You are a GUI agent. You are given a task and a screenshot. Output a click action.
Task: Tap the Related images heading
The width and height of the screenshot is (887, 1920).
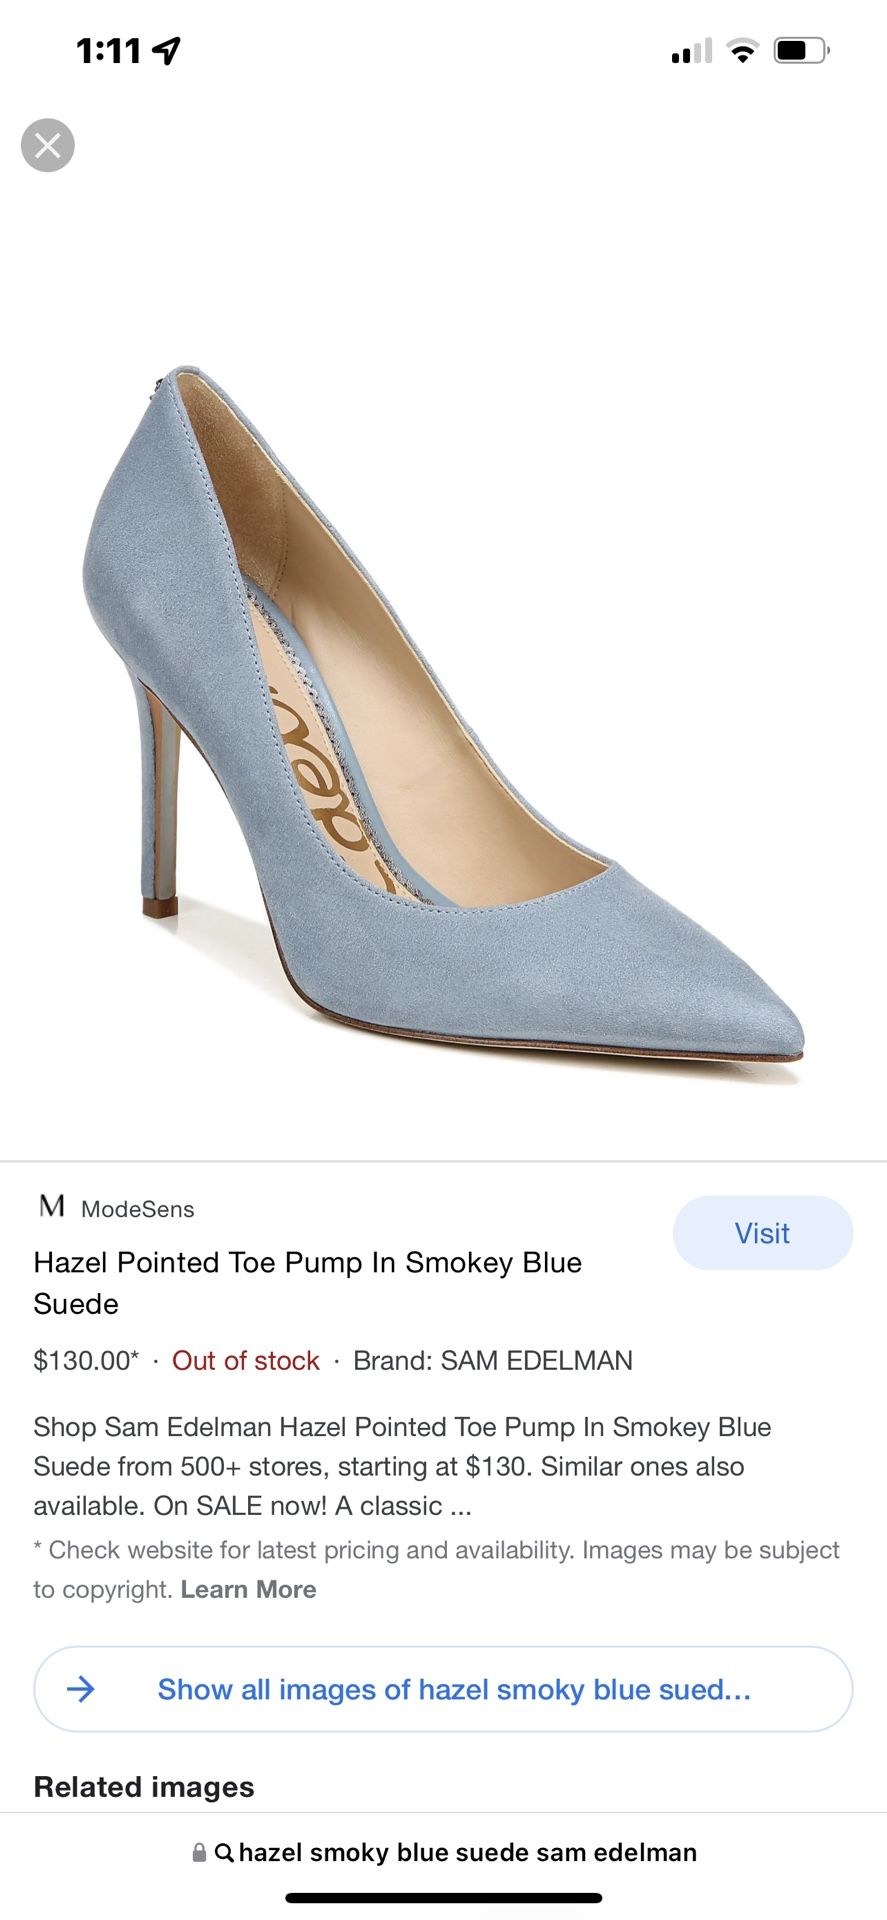144,1786
